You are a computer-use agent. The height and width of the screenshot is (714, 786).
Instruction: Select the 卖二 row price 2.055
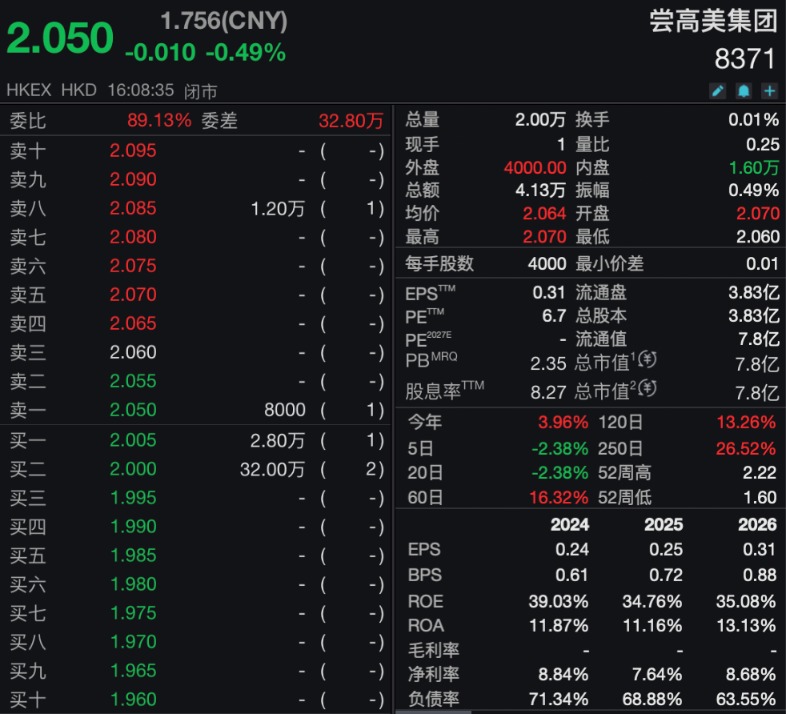(133, 381)
